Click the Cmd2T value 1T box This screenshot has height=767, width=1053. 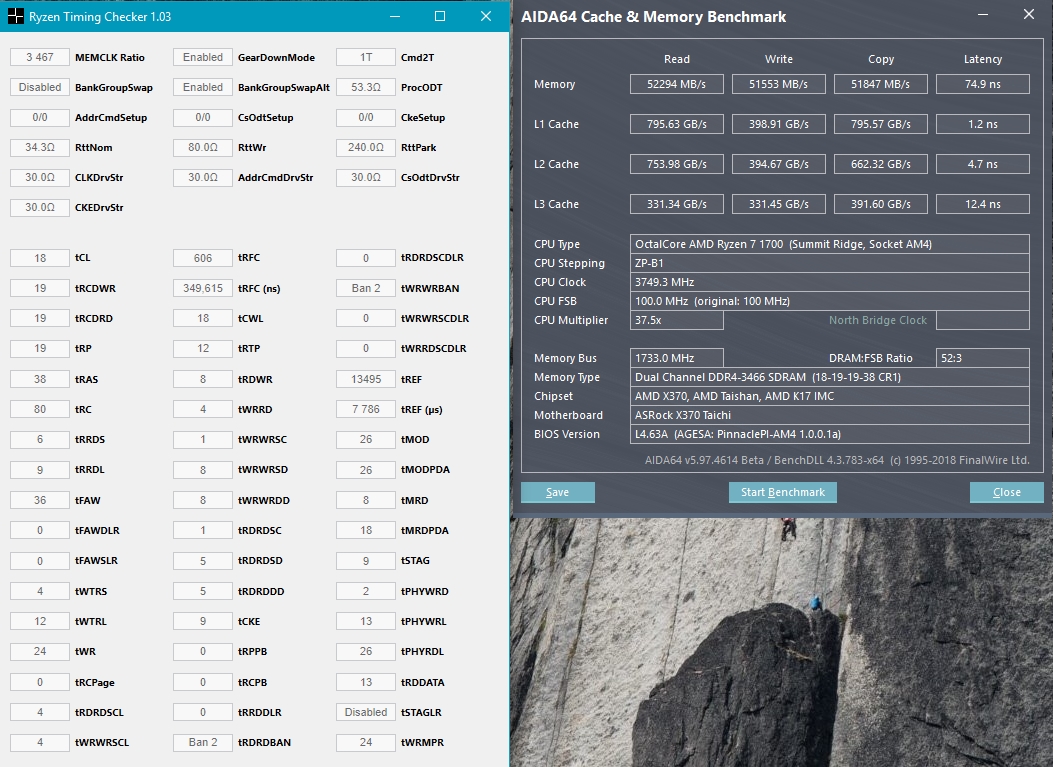[366, 57]
